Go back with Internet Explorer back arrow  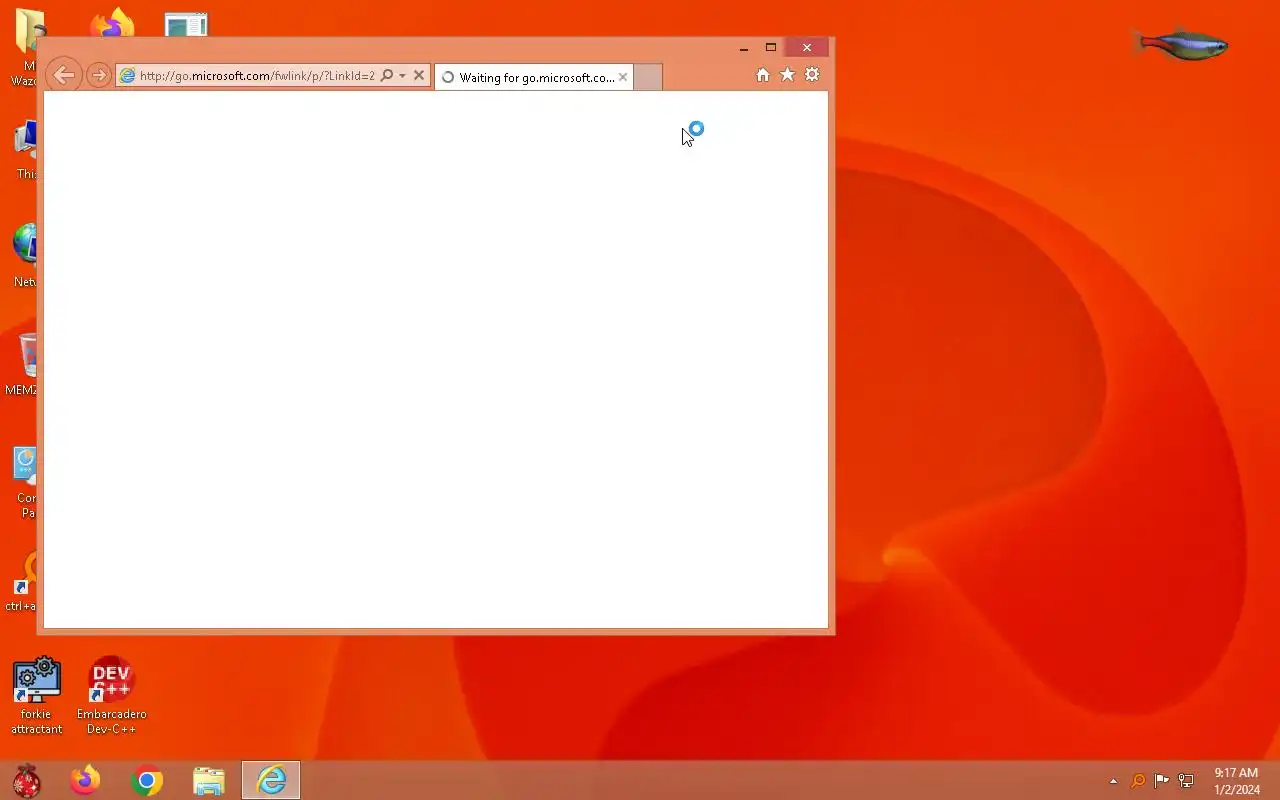(64, 75)
